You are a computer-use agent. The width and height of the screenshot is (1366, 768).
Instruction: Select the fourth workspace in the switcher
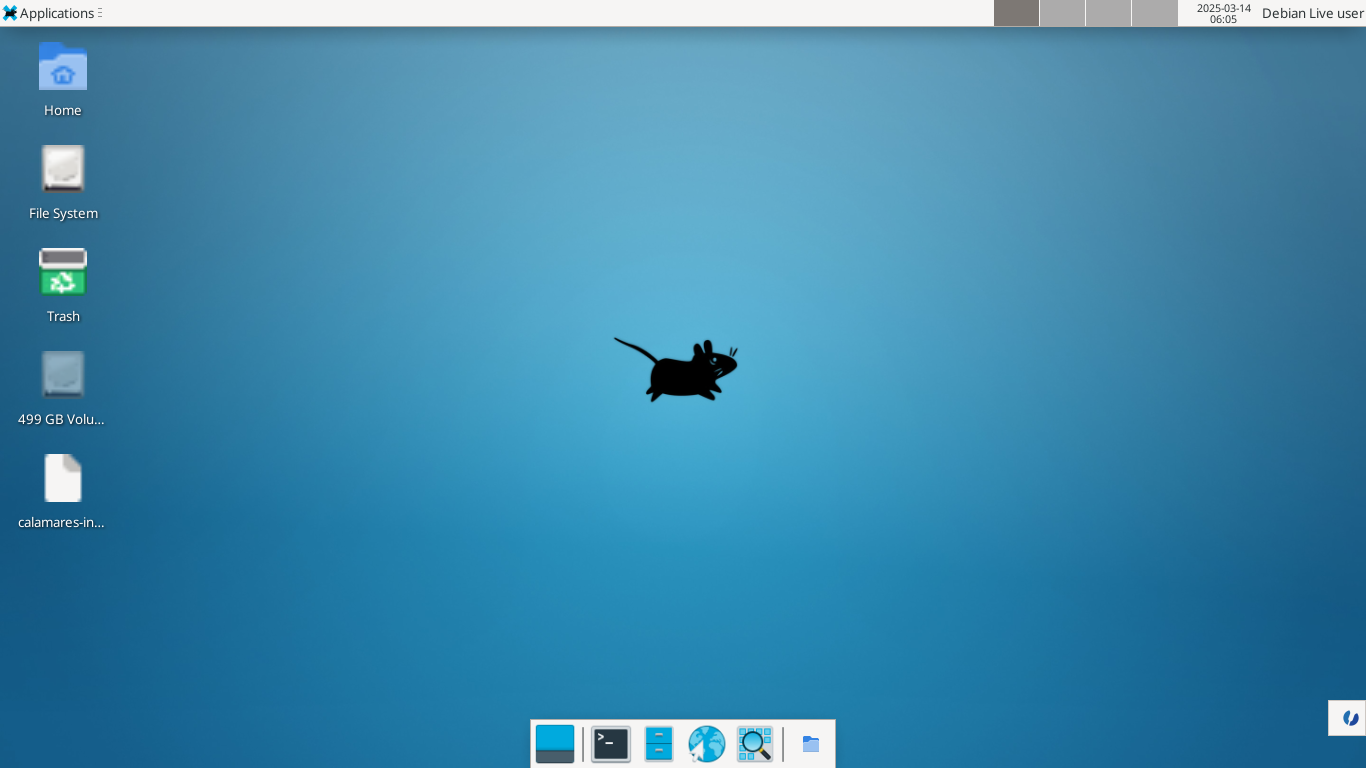1154,13
